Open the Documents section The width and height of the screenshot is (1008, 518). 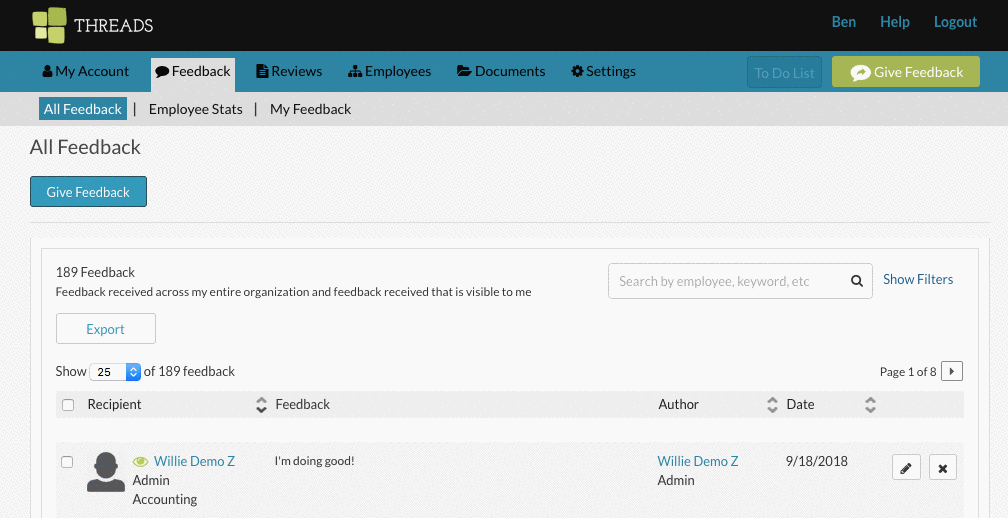(501, 71)
